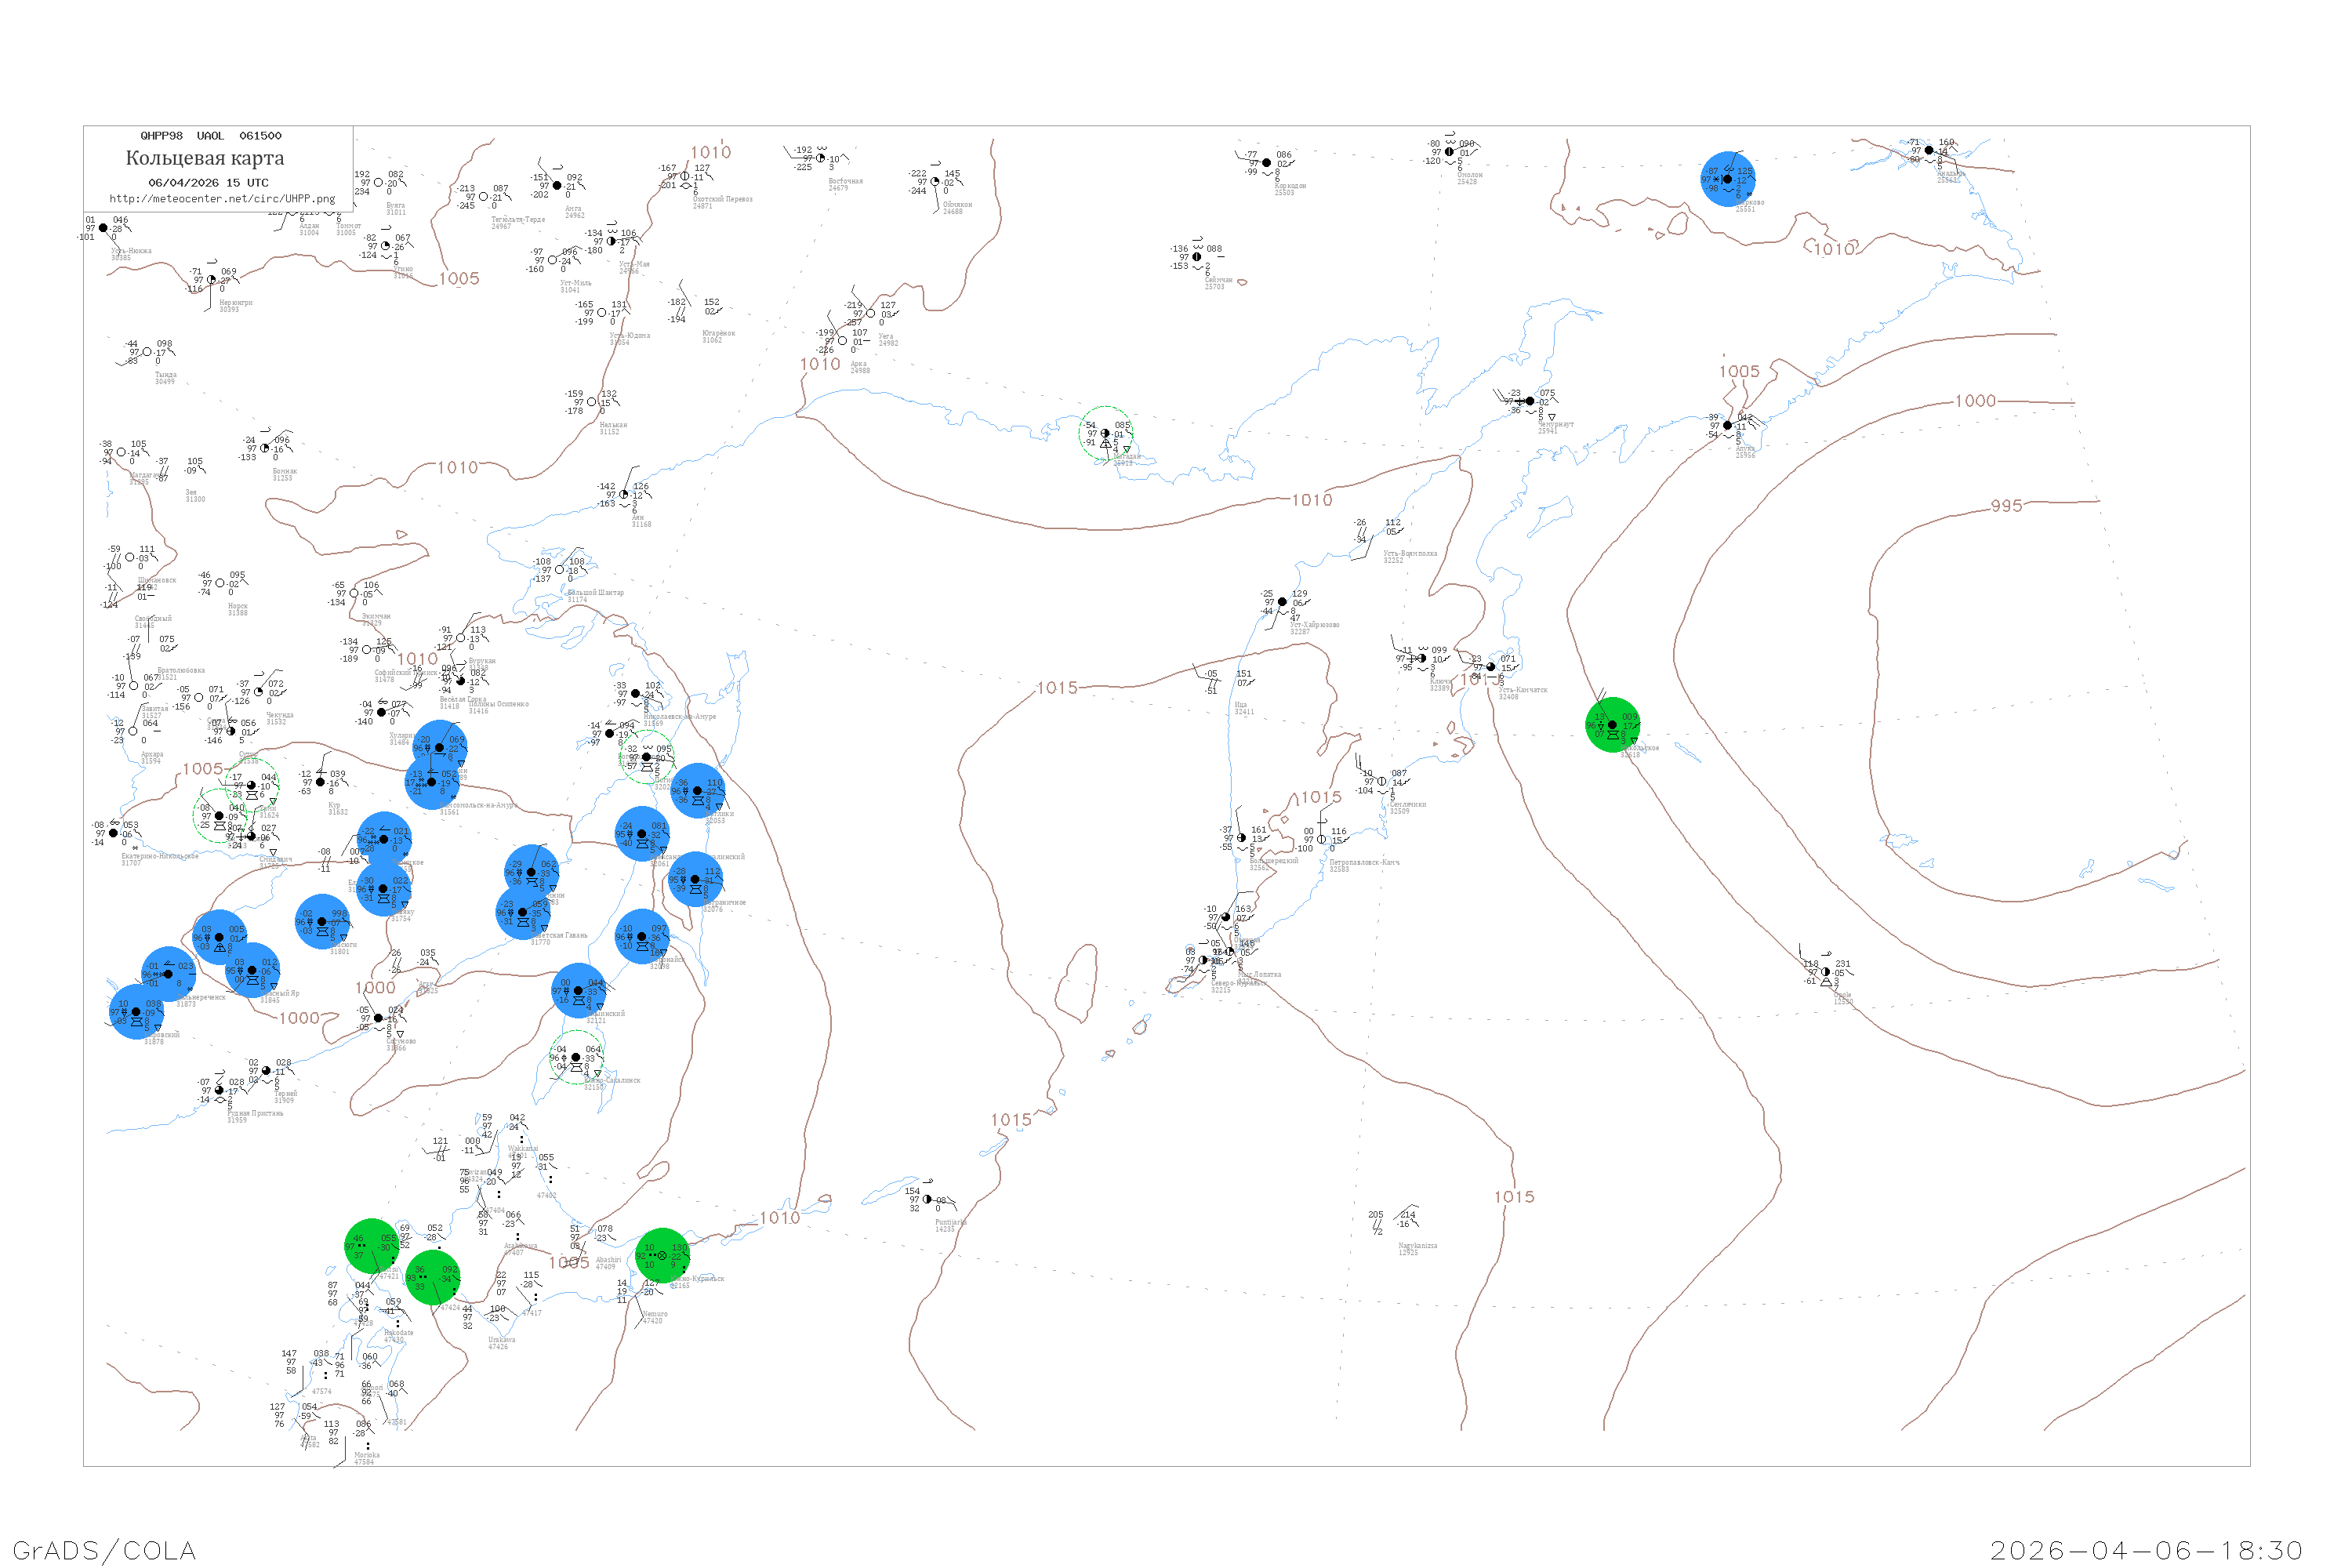Image resolution: width=2352 pixels, height=1568 pixels.
Task: Click the station symbol at Аян
Action: click(x=624, y=495)
